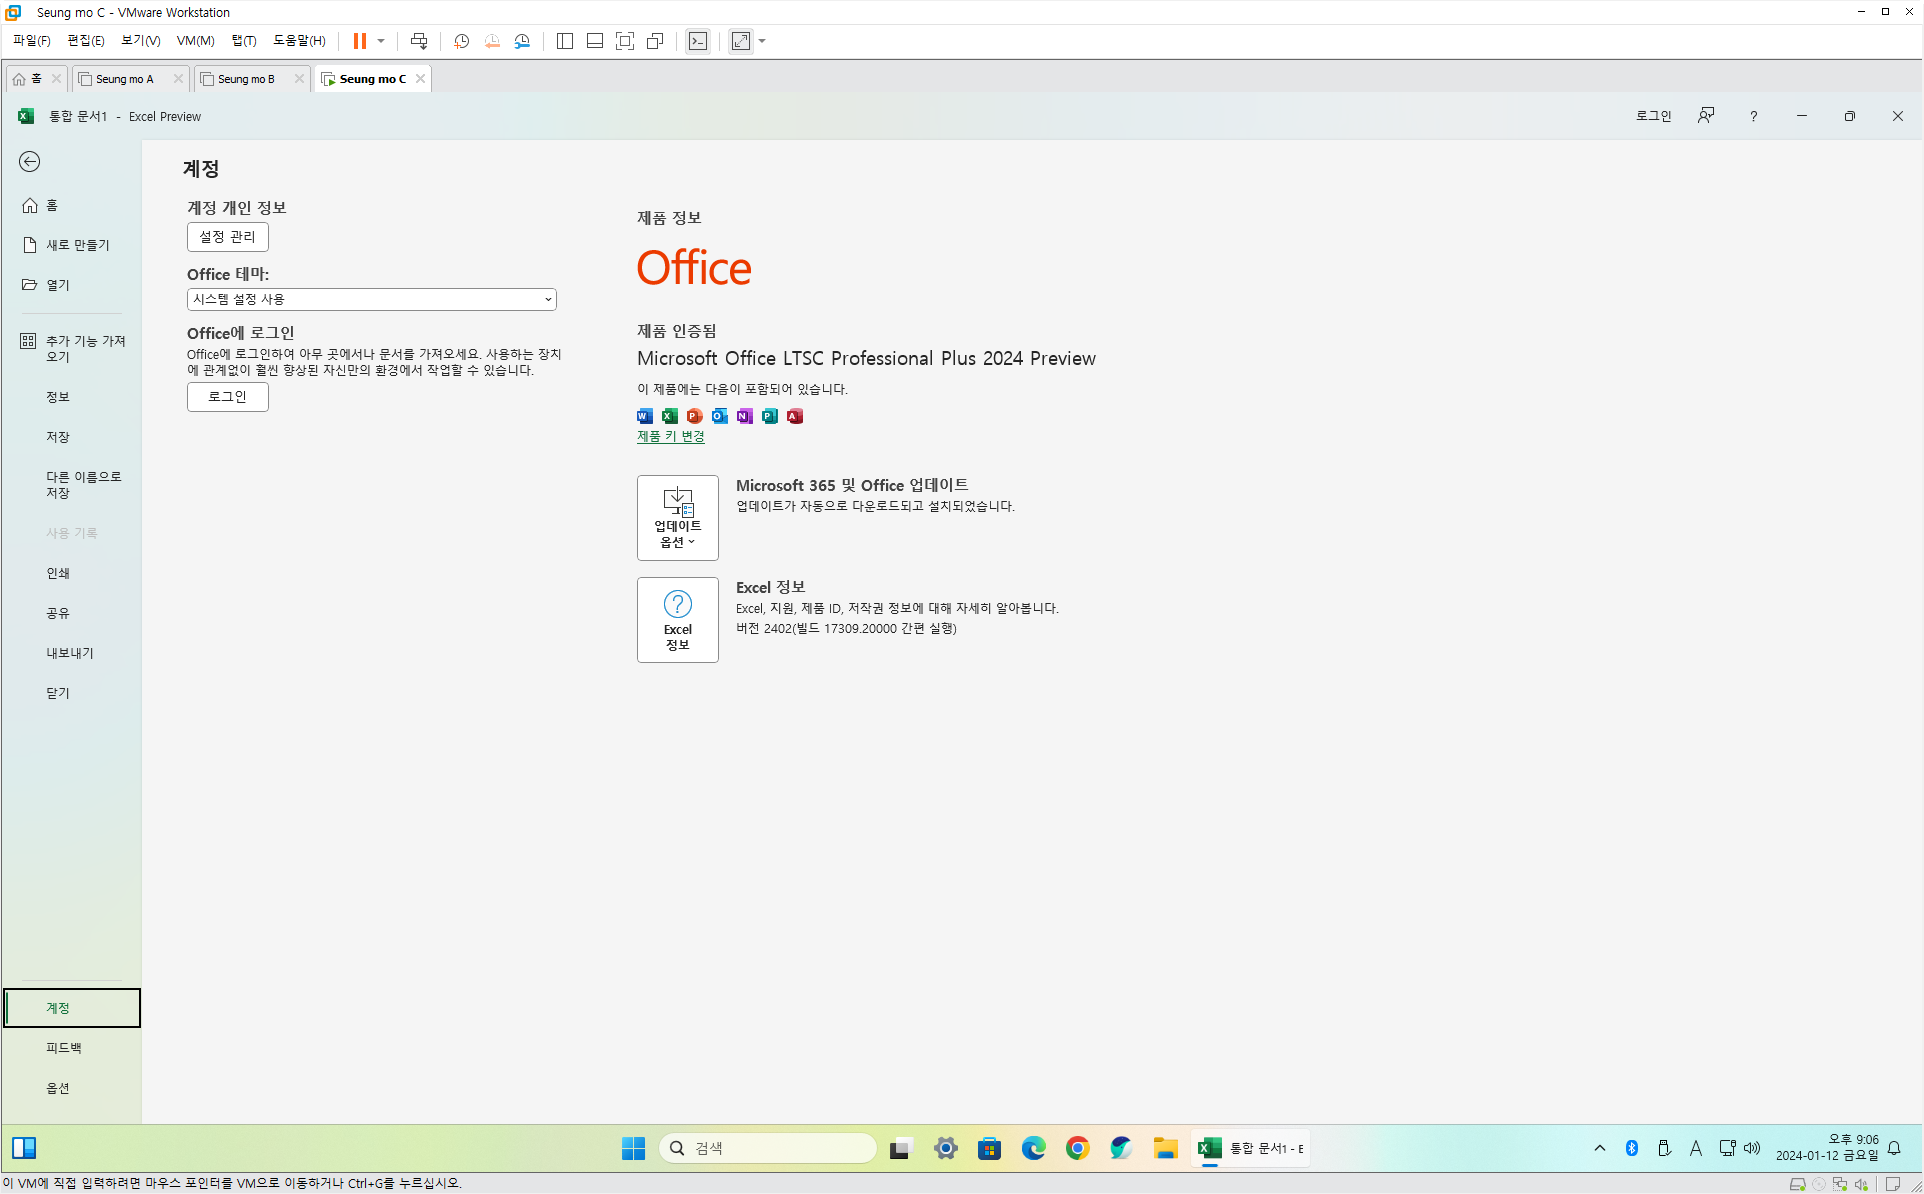Click the back arrow in Excel backstage
Screen dimensions: 1924x1194
pos(30,162)
